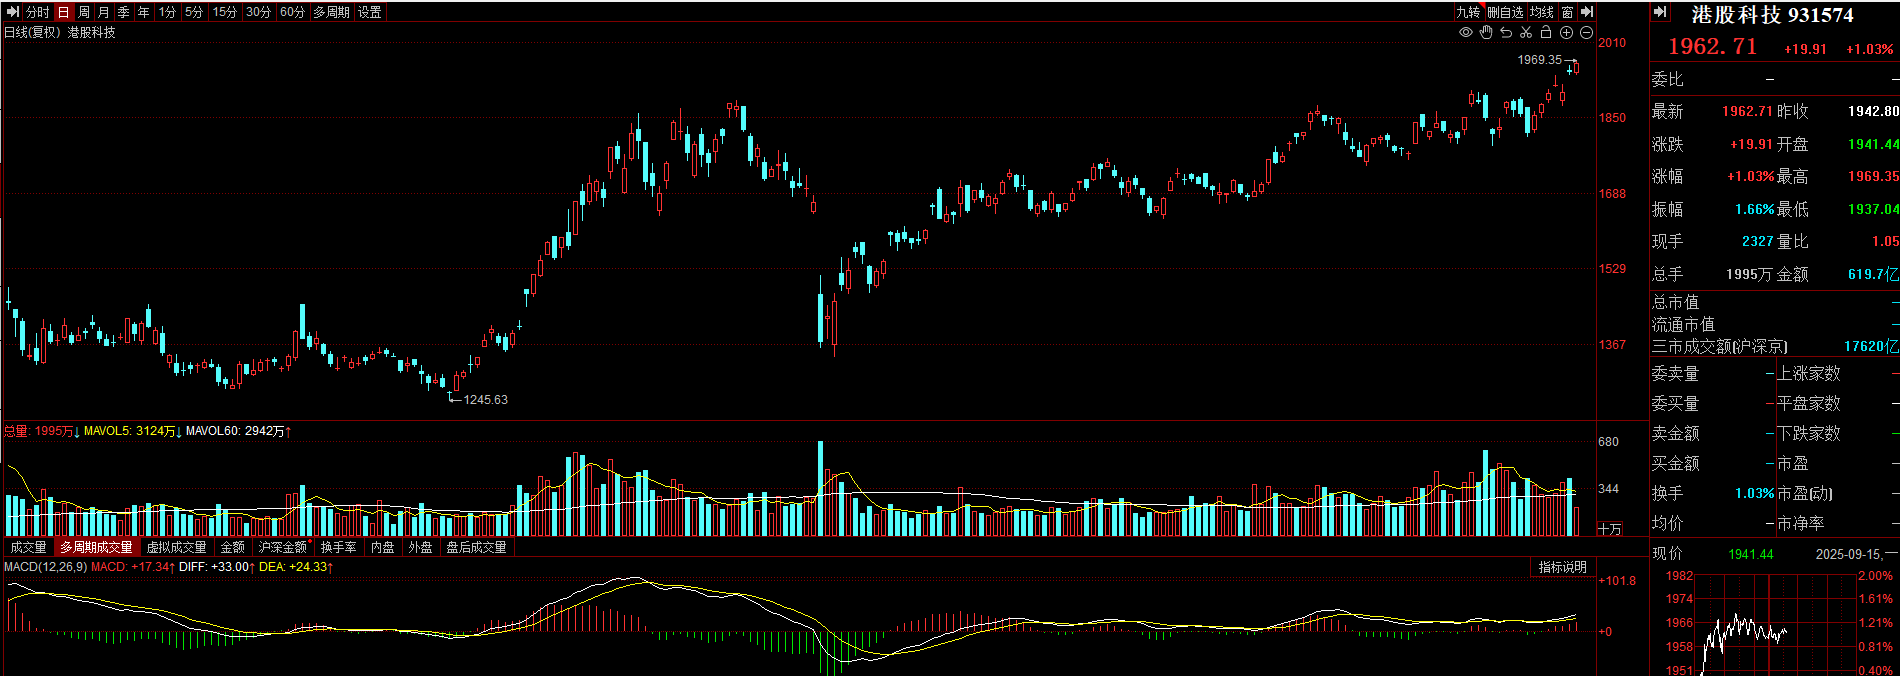Click the 指标说明 button
Screen dimensions: 1900x676
pos(1562,567)
